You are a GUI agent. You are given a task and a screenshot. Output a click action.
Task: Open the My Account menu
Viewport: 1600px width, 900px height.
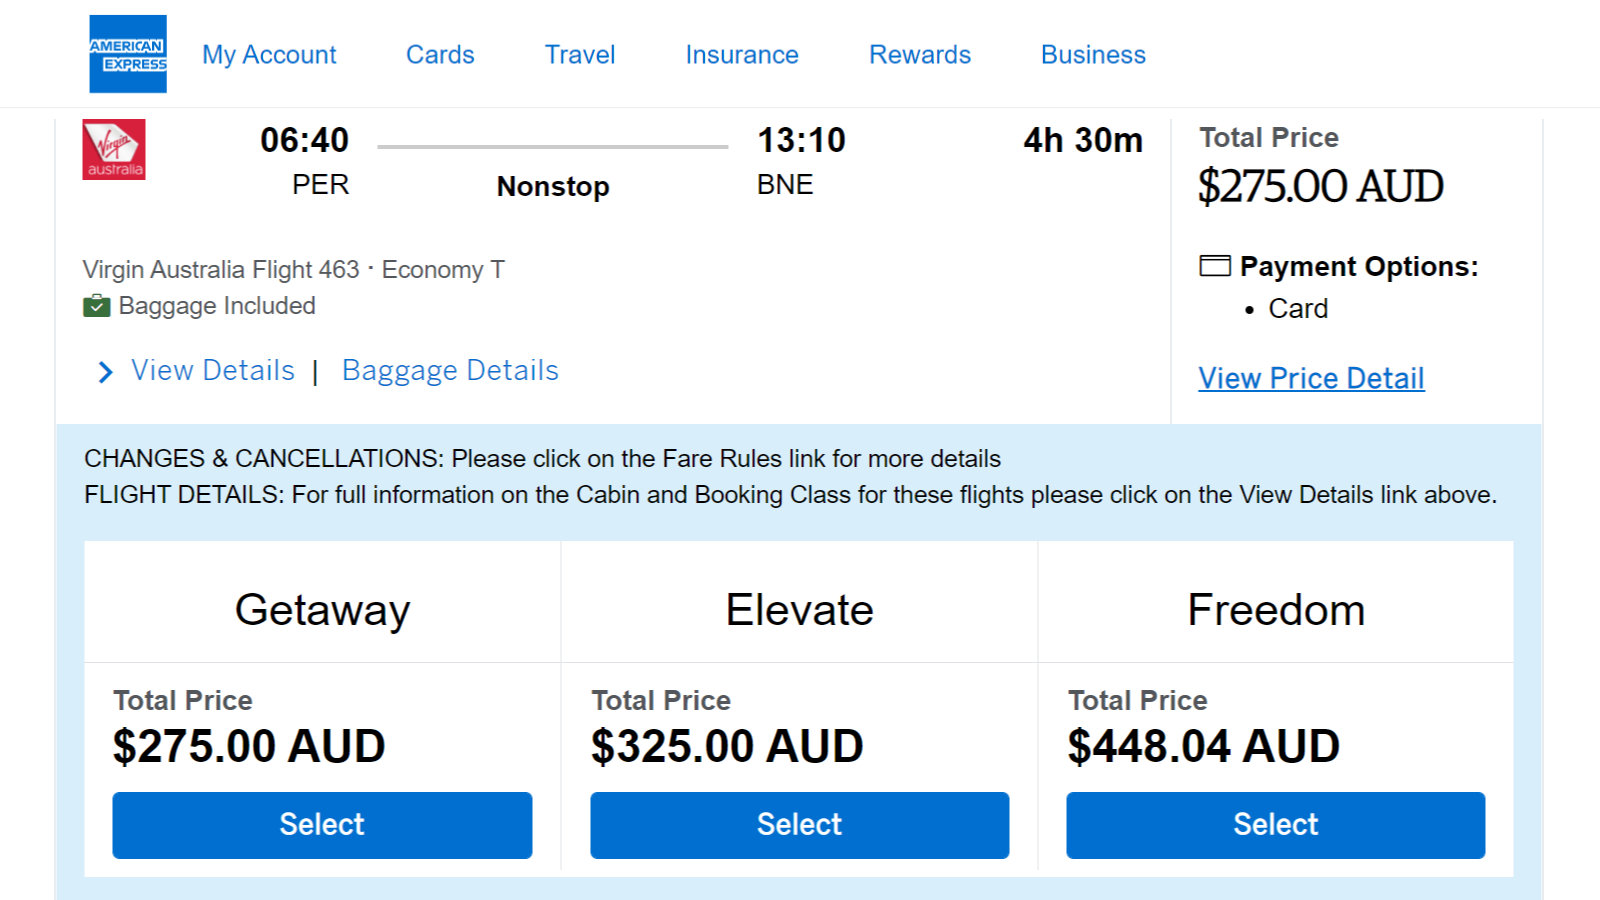click(x=269, y=55)
